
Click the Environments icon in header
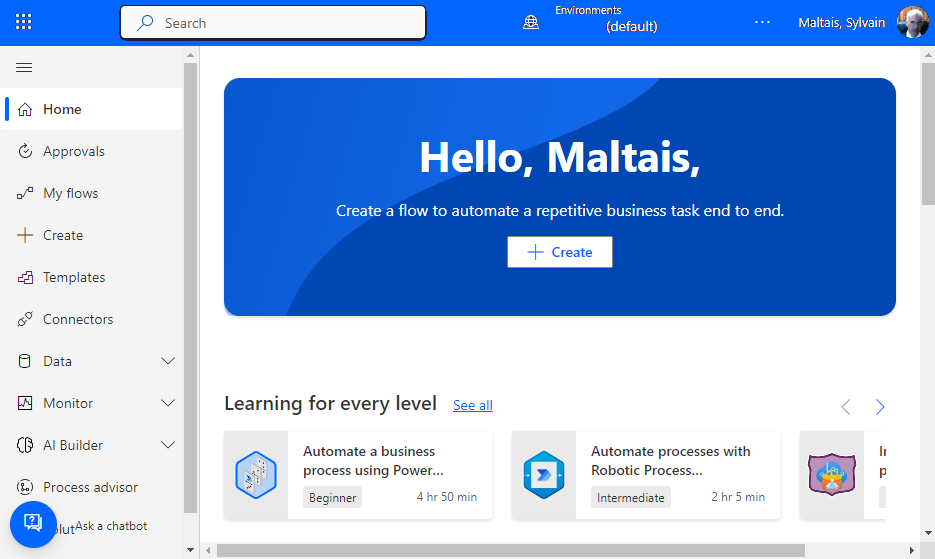click(x=531, y=23)
